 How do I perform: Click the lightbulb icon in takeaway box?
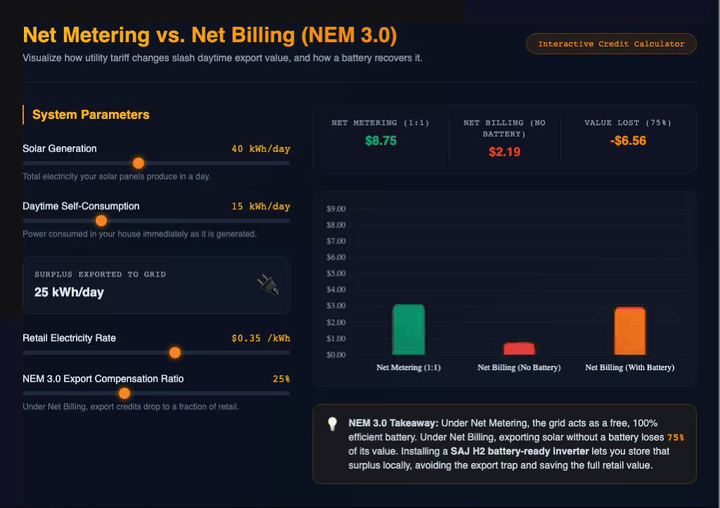332,424
